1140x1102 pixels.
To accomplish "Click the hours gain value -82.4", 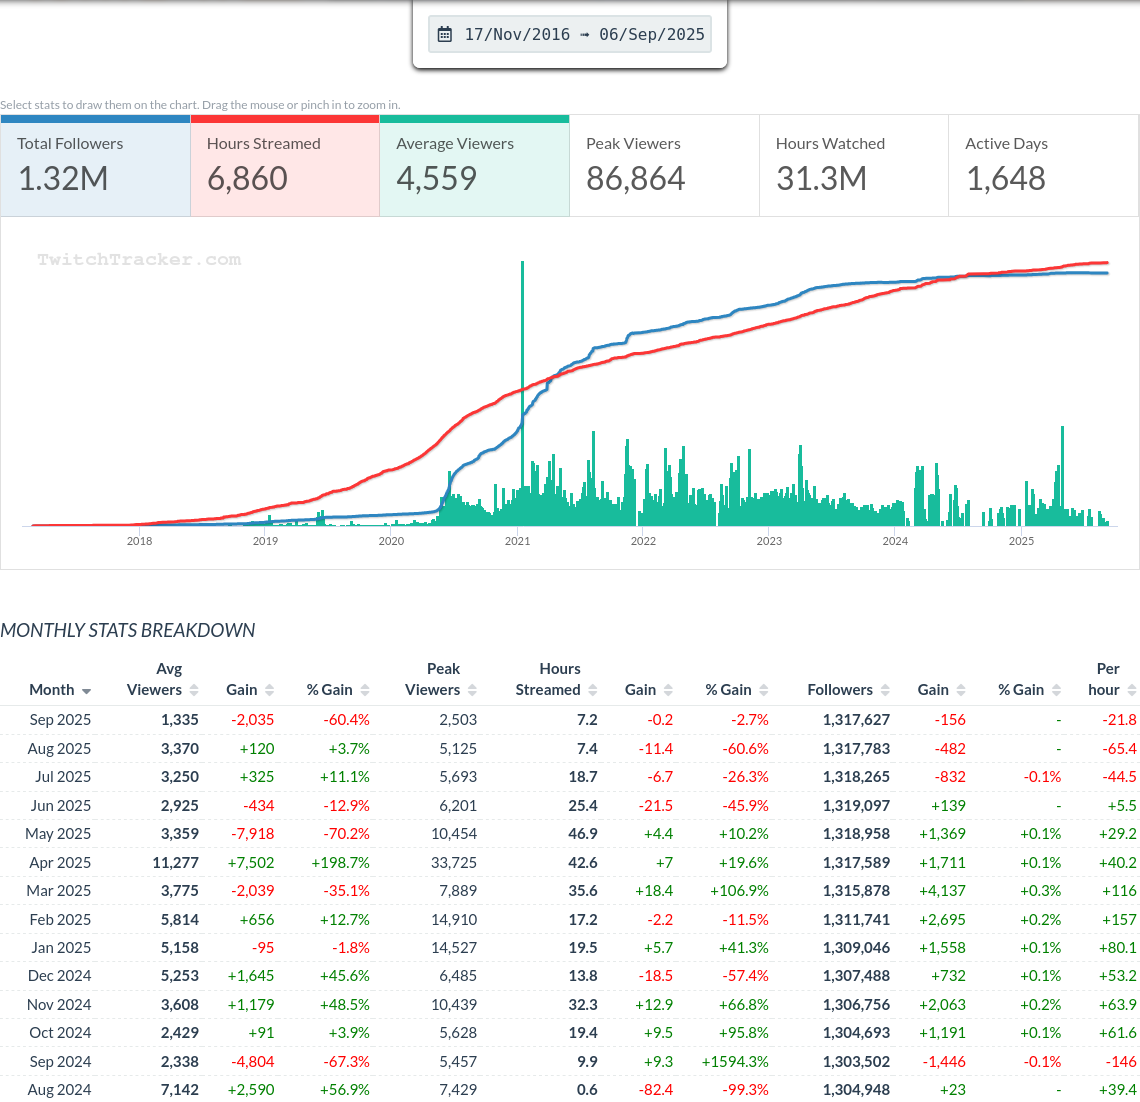I will point(654,1090).
